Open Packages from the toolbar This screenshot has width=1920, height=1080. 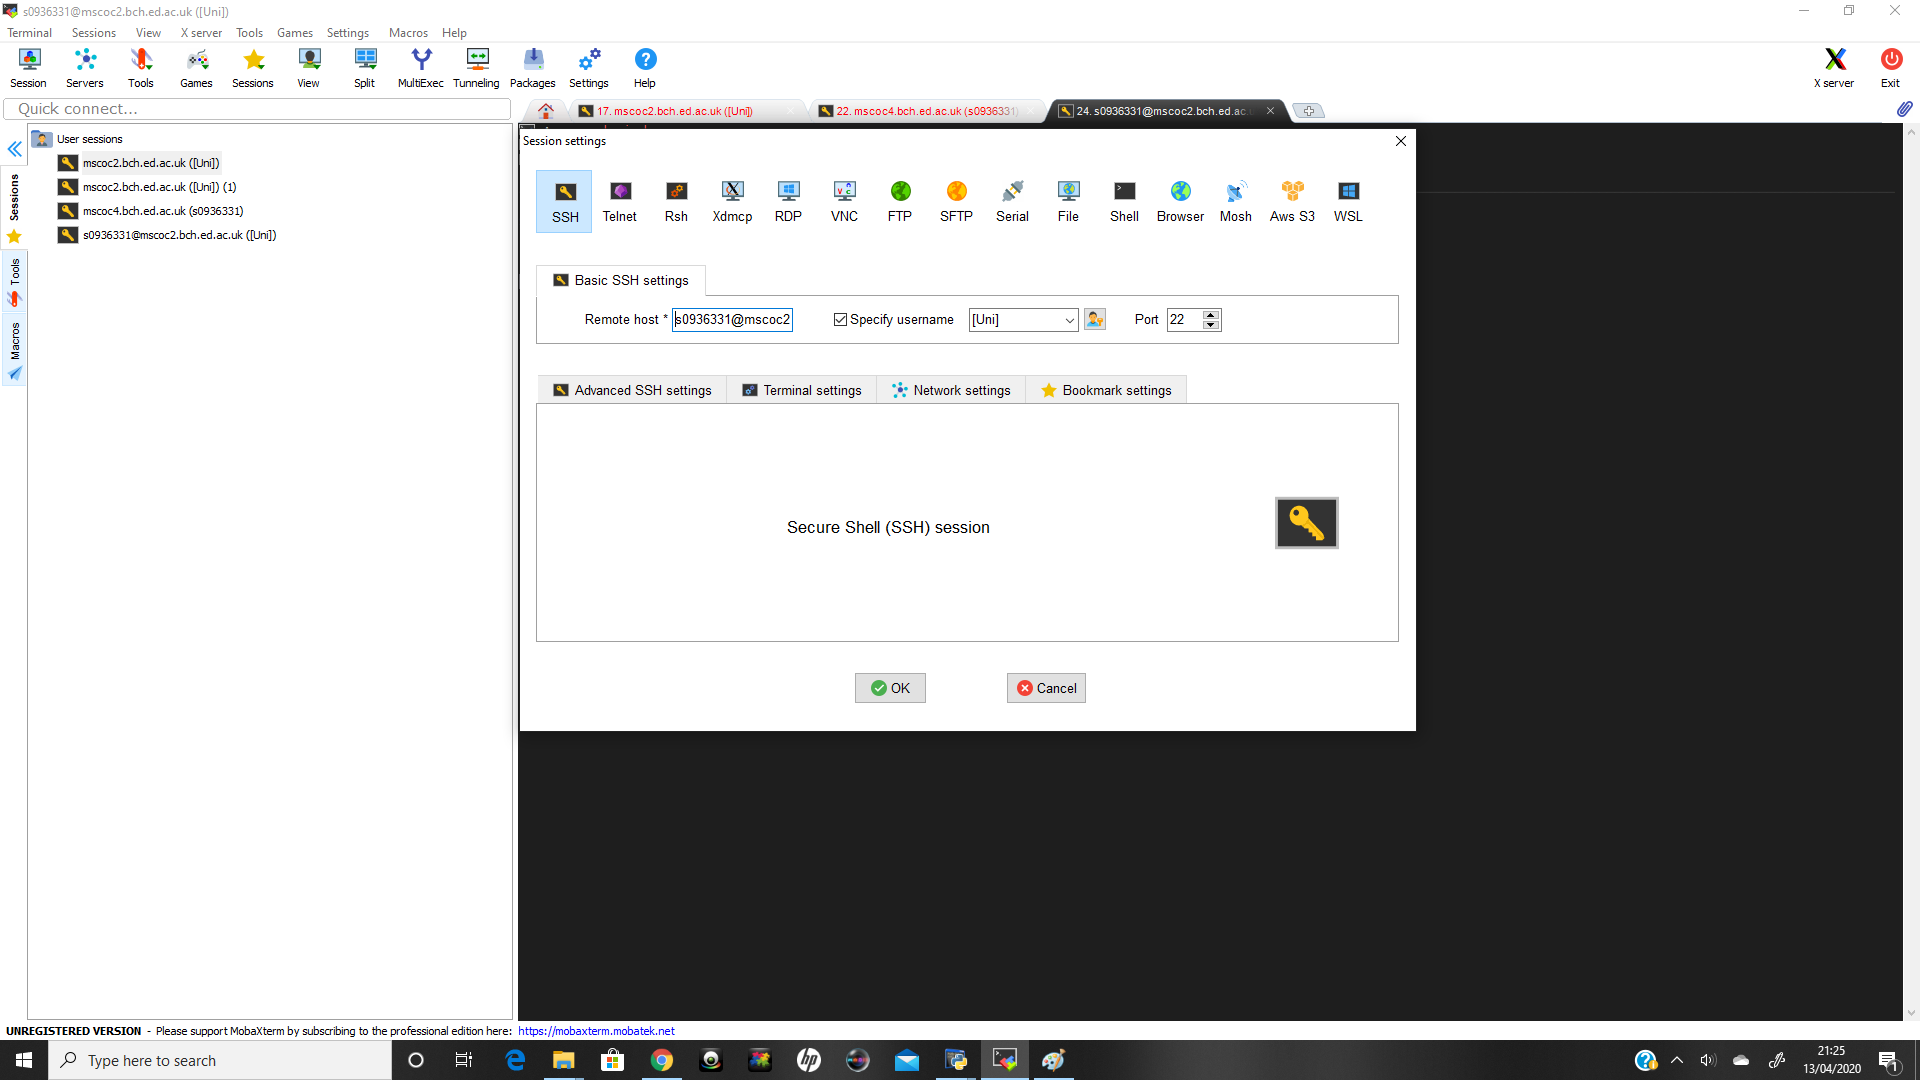coord(533,68)
